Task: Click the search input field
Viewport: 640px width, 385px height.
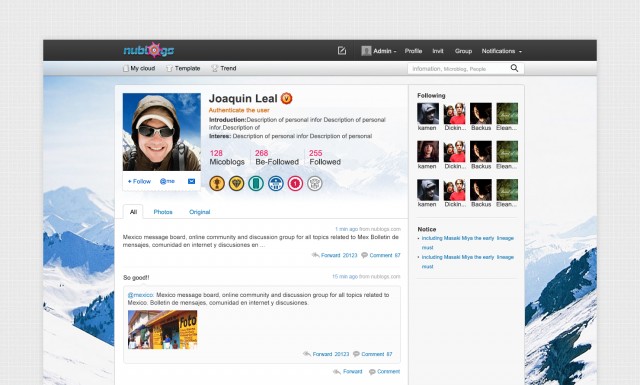Action: point(458,69)
